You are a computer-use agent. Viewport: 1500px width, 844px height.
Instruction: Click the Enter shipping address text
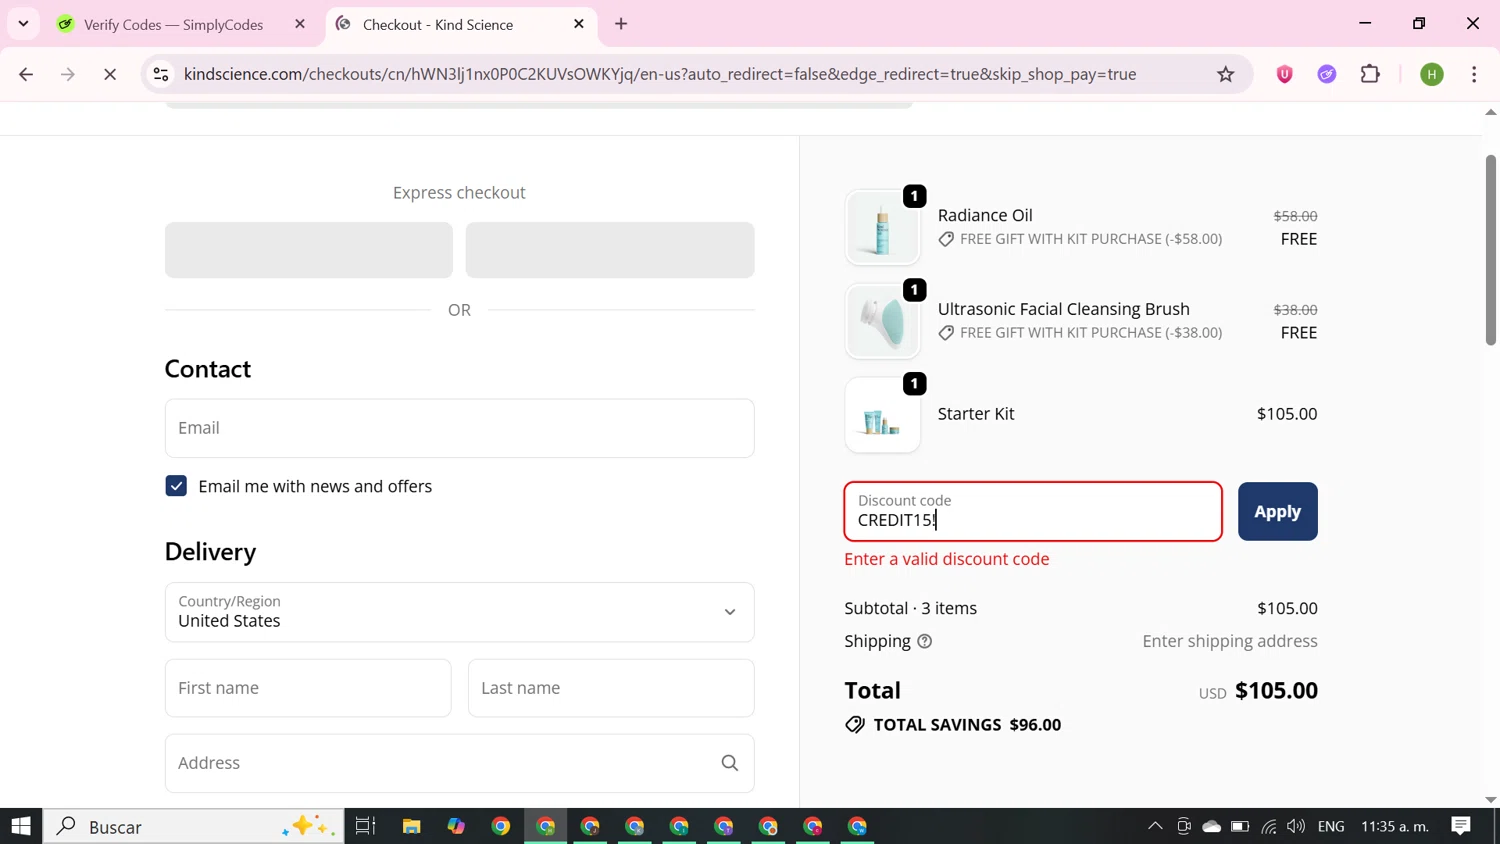pos(1230,641)
